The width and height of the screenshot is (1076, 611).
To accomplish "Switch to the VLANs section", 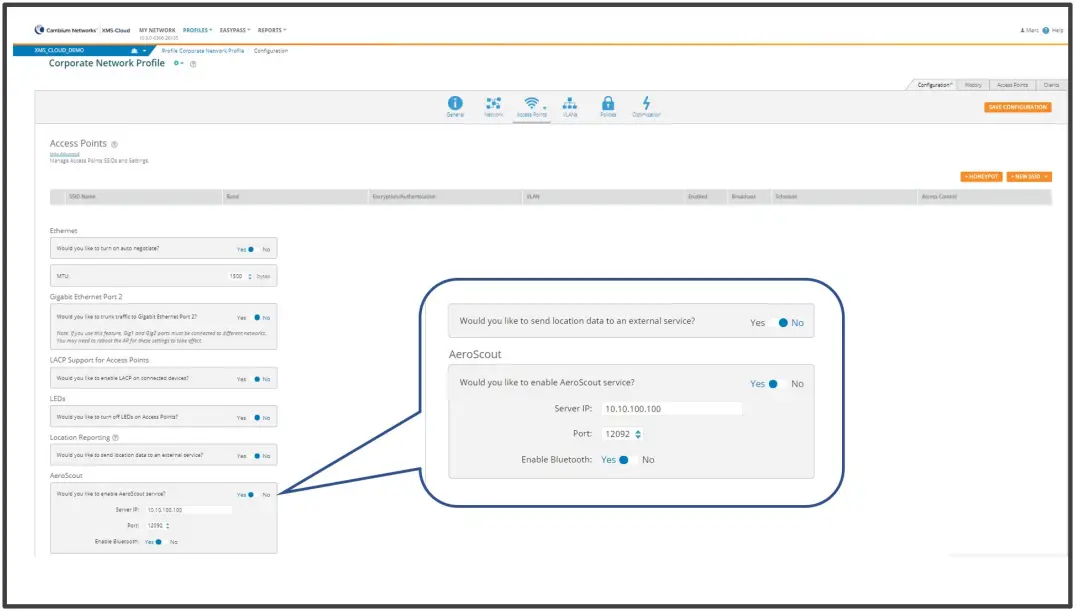I will [570, 102].
